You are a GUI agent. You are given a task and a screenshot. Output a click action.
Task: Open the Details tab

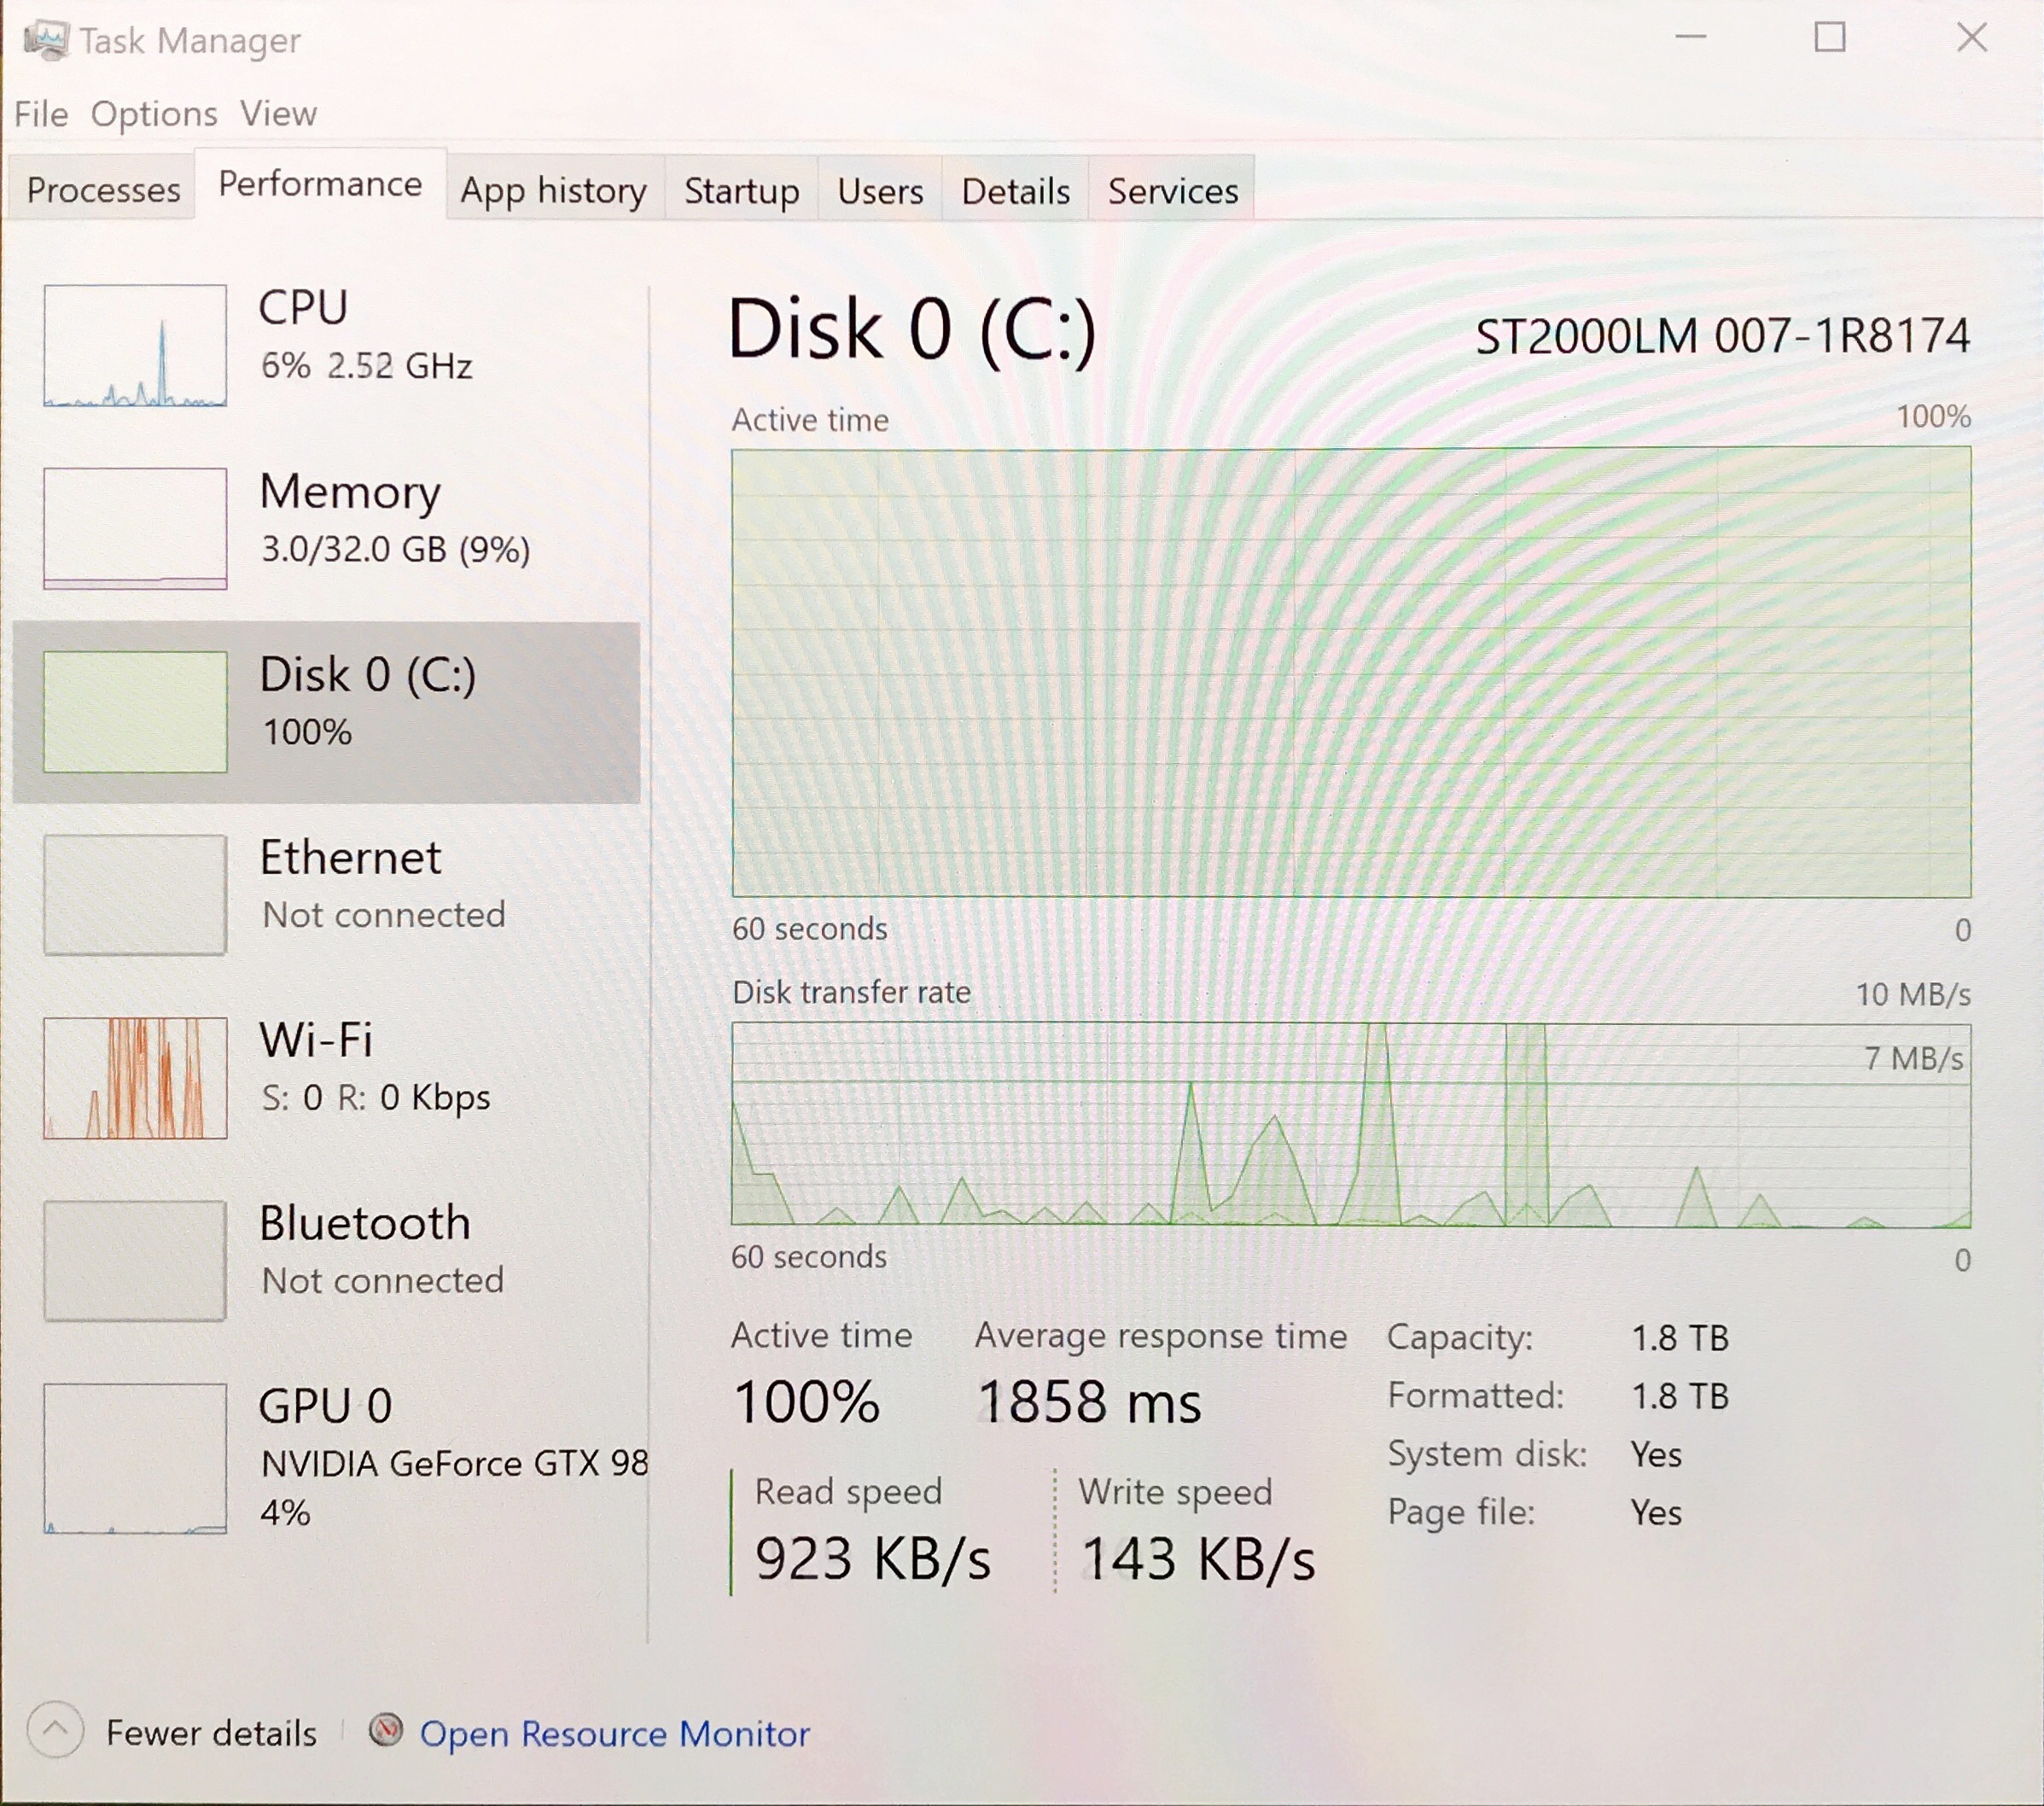point(1015,190)
